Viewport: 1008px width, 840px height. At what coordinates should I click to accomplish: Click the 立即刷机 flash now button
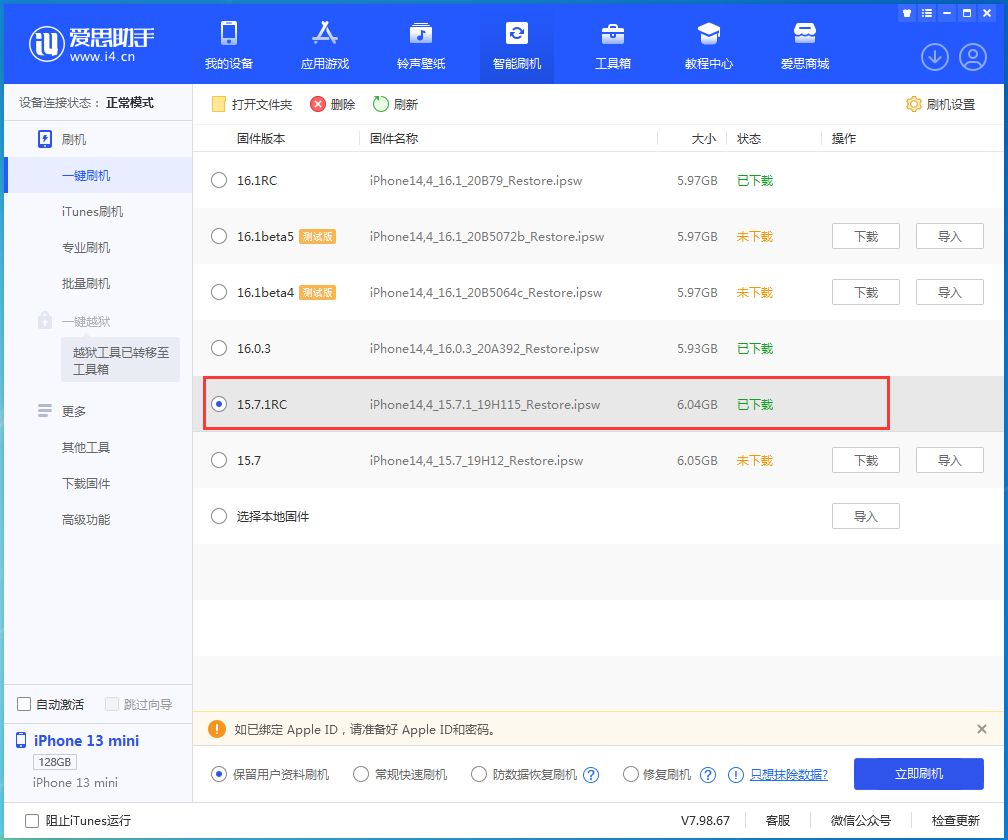(x=919, y=774)
